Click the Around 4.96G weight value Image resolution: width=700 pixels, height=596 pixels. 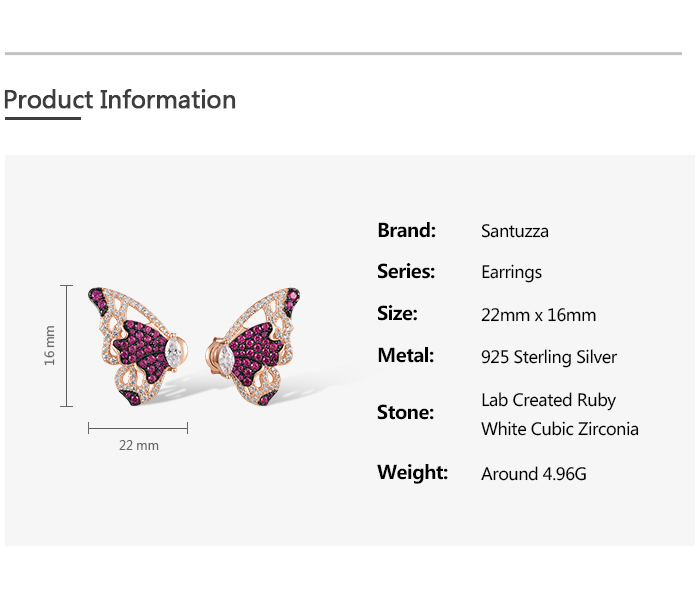[533, 474]
